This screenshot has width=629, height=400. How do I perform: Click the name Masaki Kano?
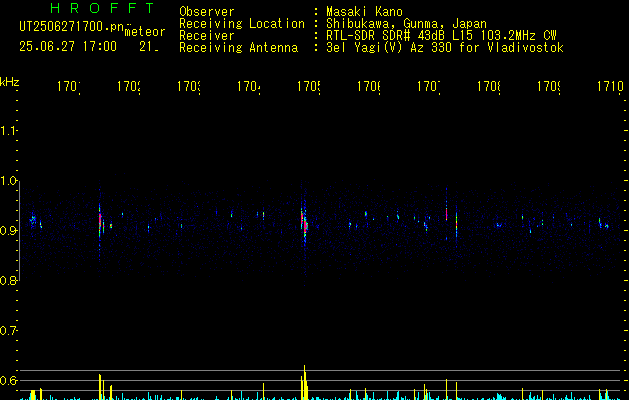tap(364, 12)
